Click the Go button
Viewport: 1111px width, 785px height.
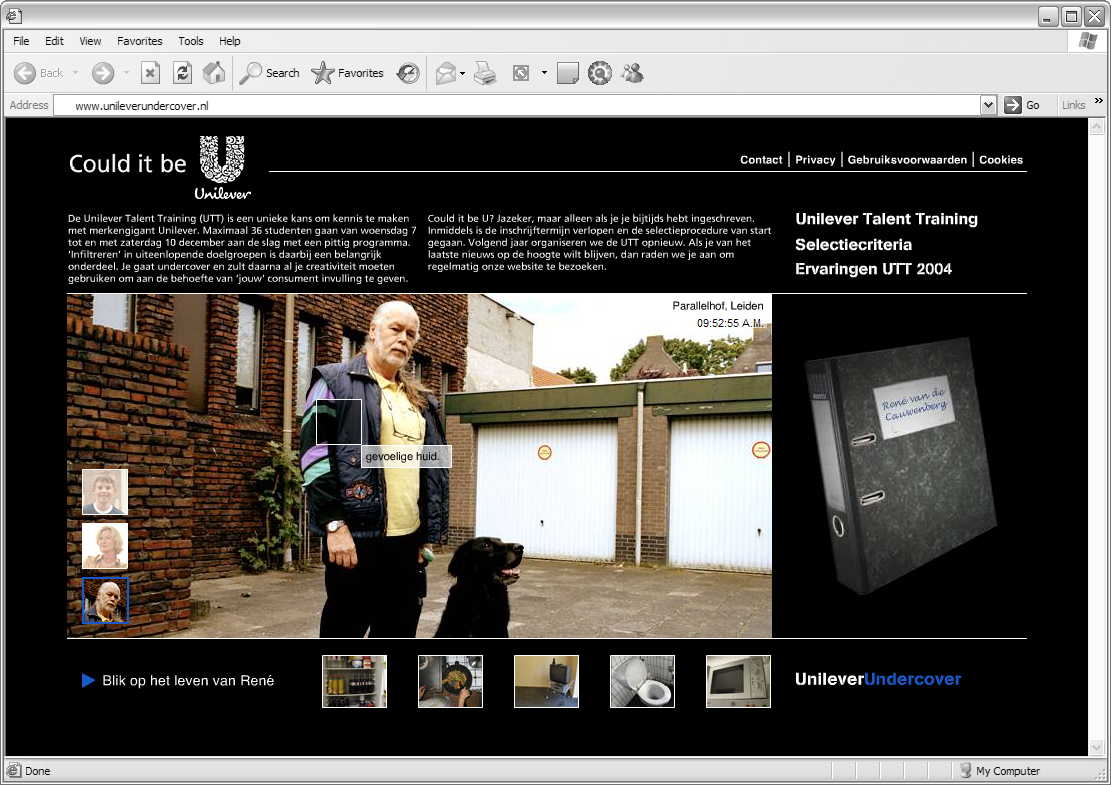click(1022, 106)
